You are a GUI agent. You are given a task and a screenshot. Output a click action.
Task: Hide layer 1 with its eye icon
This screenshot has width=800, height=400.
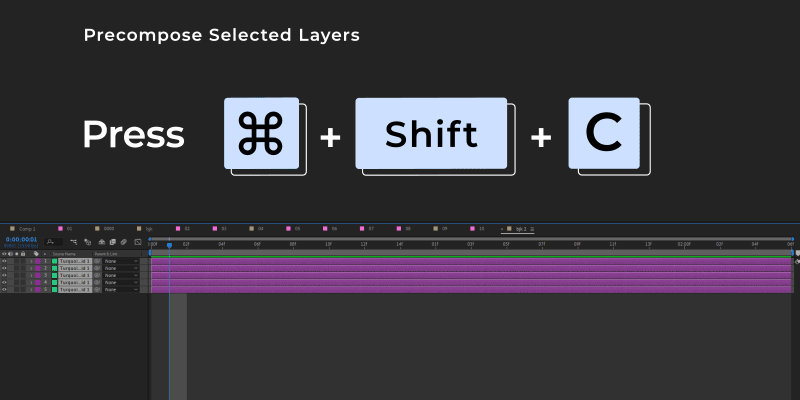pos(4,261)
